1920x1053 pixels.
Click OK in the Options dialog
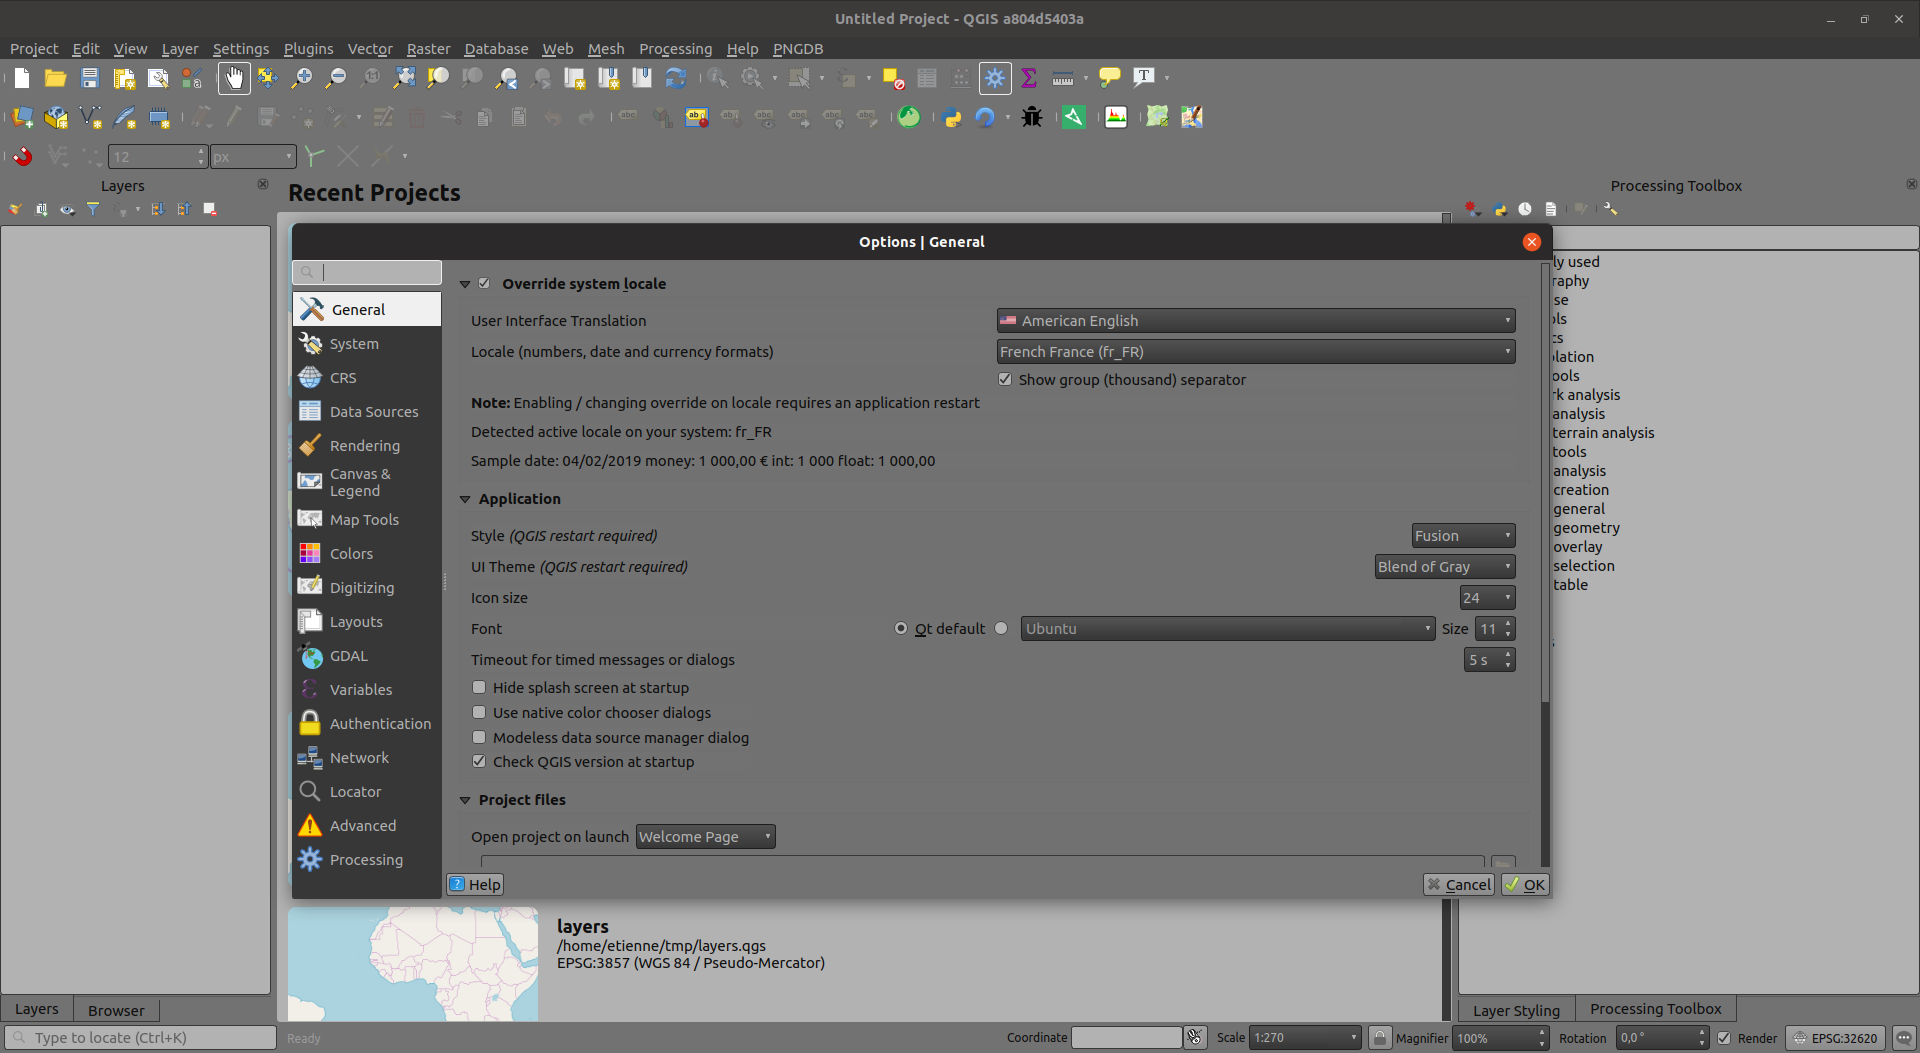[x=1526, y=885]
